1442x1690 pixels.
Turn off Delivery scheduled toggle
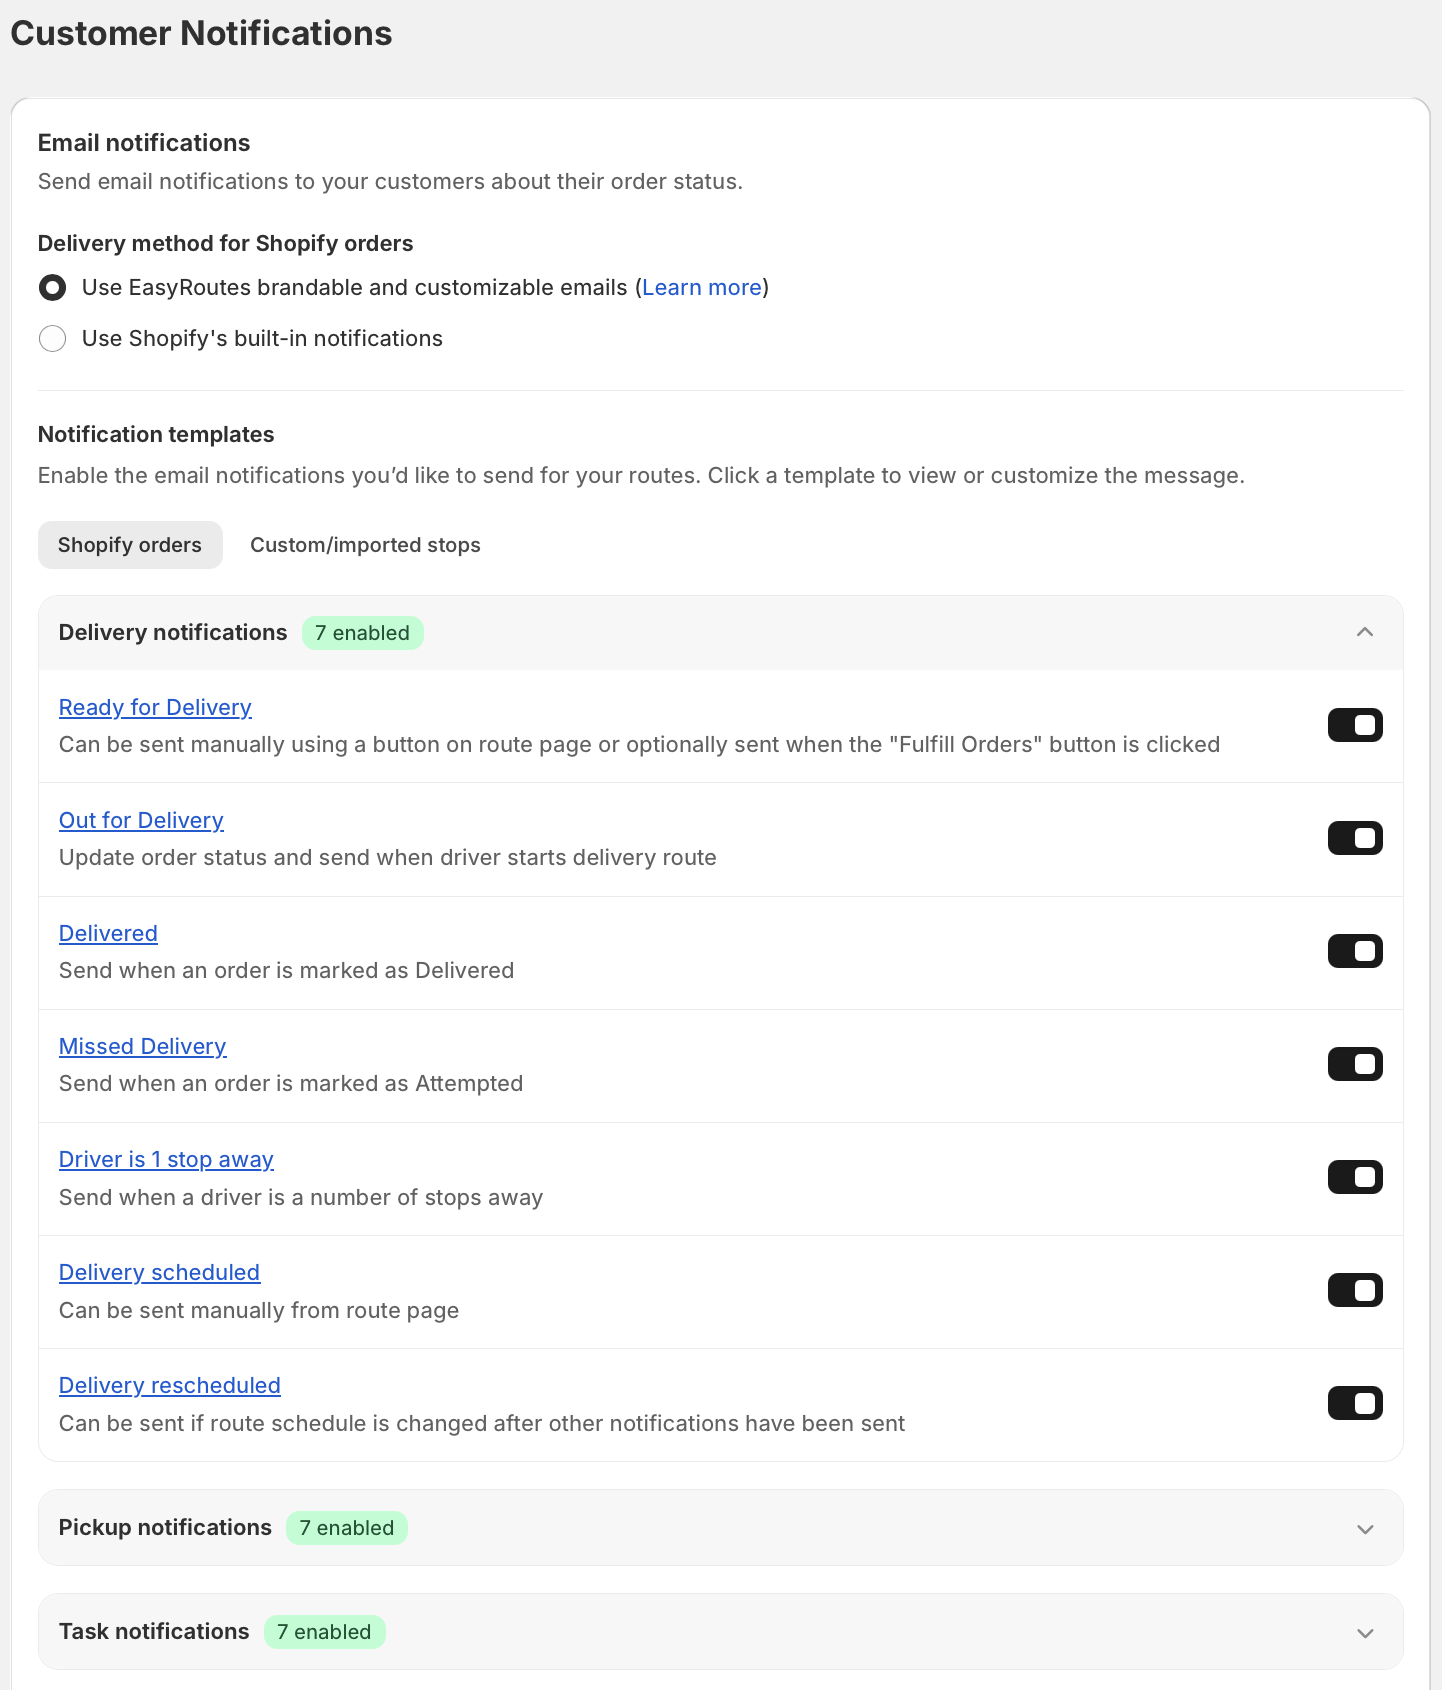tap(1355, 1290)
